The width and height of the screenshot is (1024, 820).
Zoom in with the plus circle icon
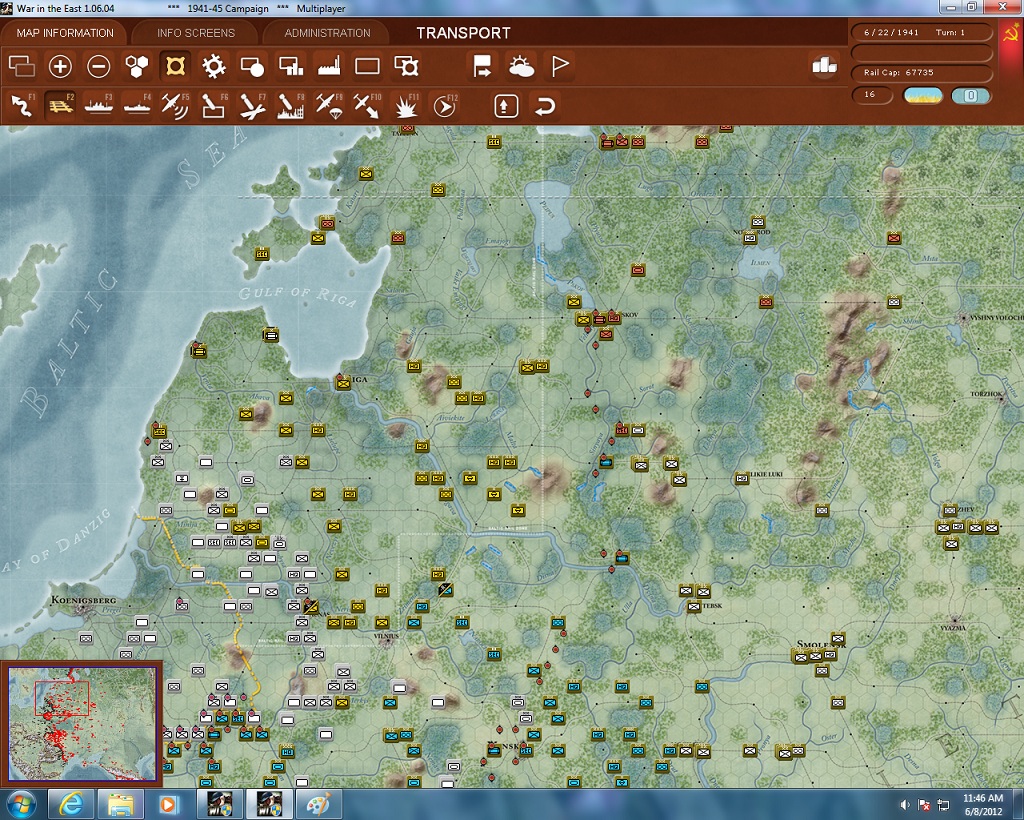pos(60,66)
